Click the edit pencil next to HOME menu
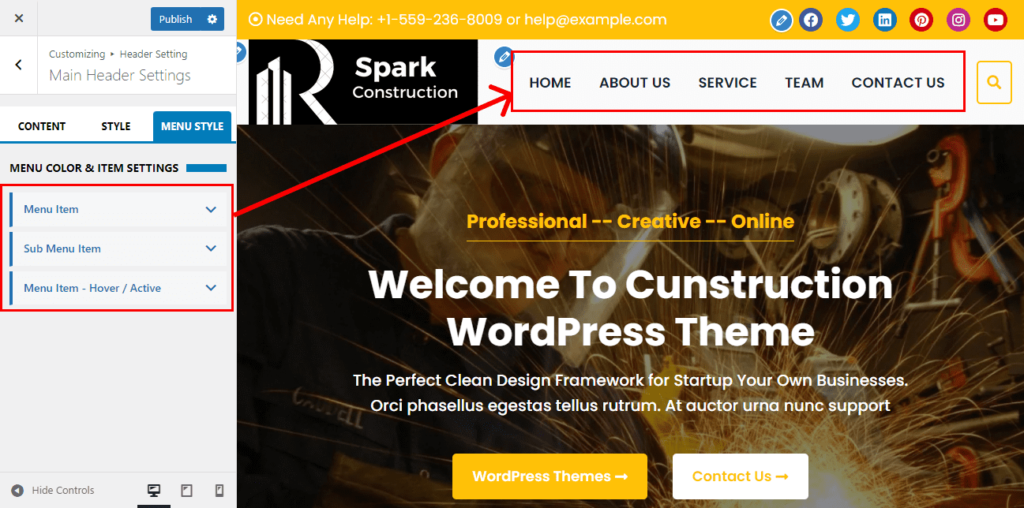 coord(504,57)
